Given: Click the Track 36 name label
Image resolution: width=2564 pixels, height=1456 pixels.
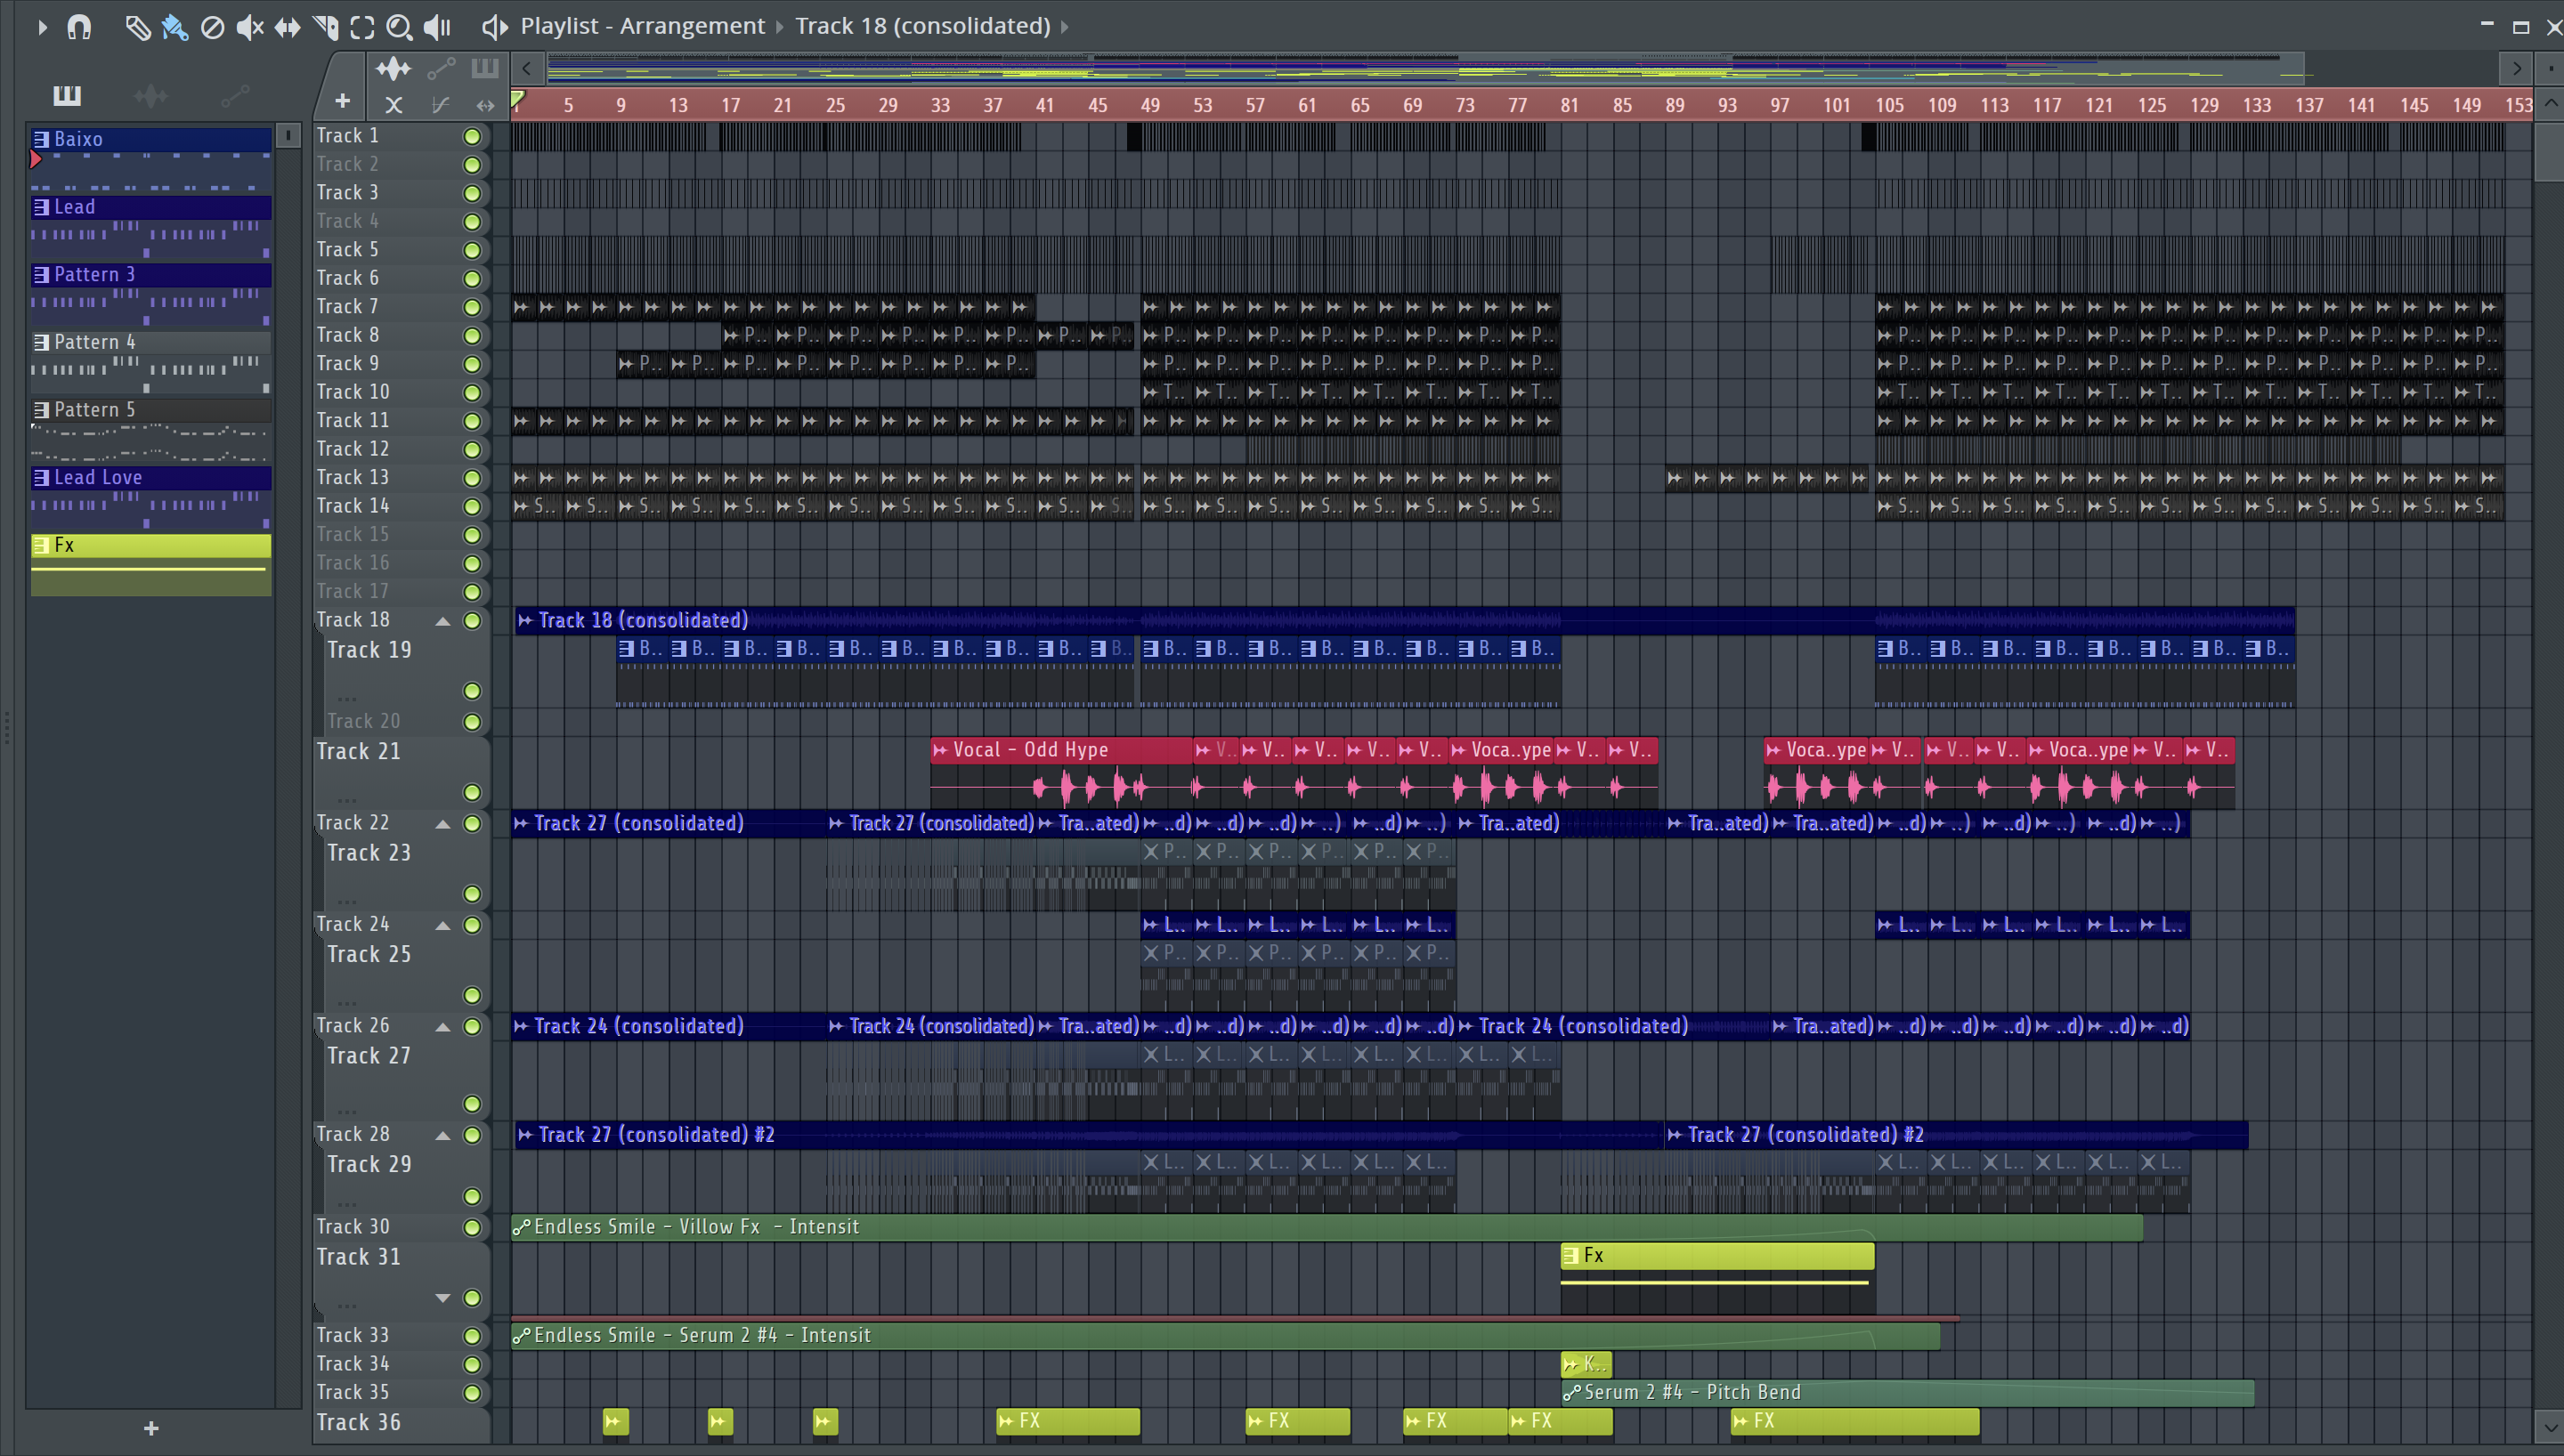Looking at the screenshot, I should coord(358,1422).
